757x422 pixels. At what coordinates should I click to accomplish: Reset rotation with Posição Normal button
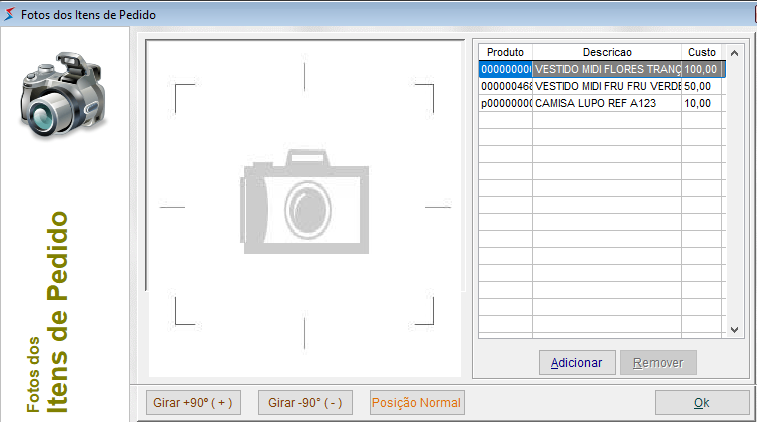click(x=416, y=403)
